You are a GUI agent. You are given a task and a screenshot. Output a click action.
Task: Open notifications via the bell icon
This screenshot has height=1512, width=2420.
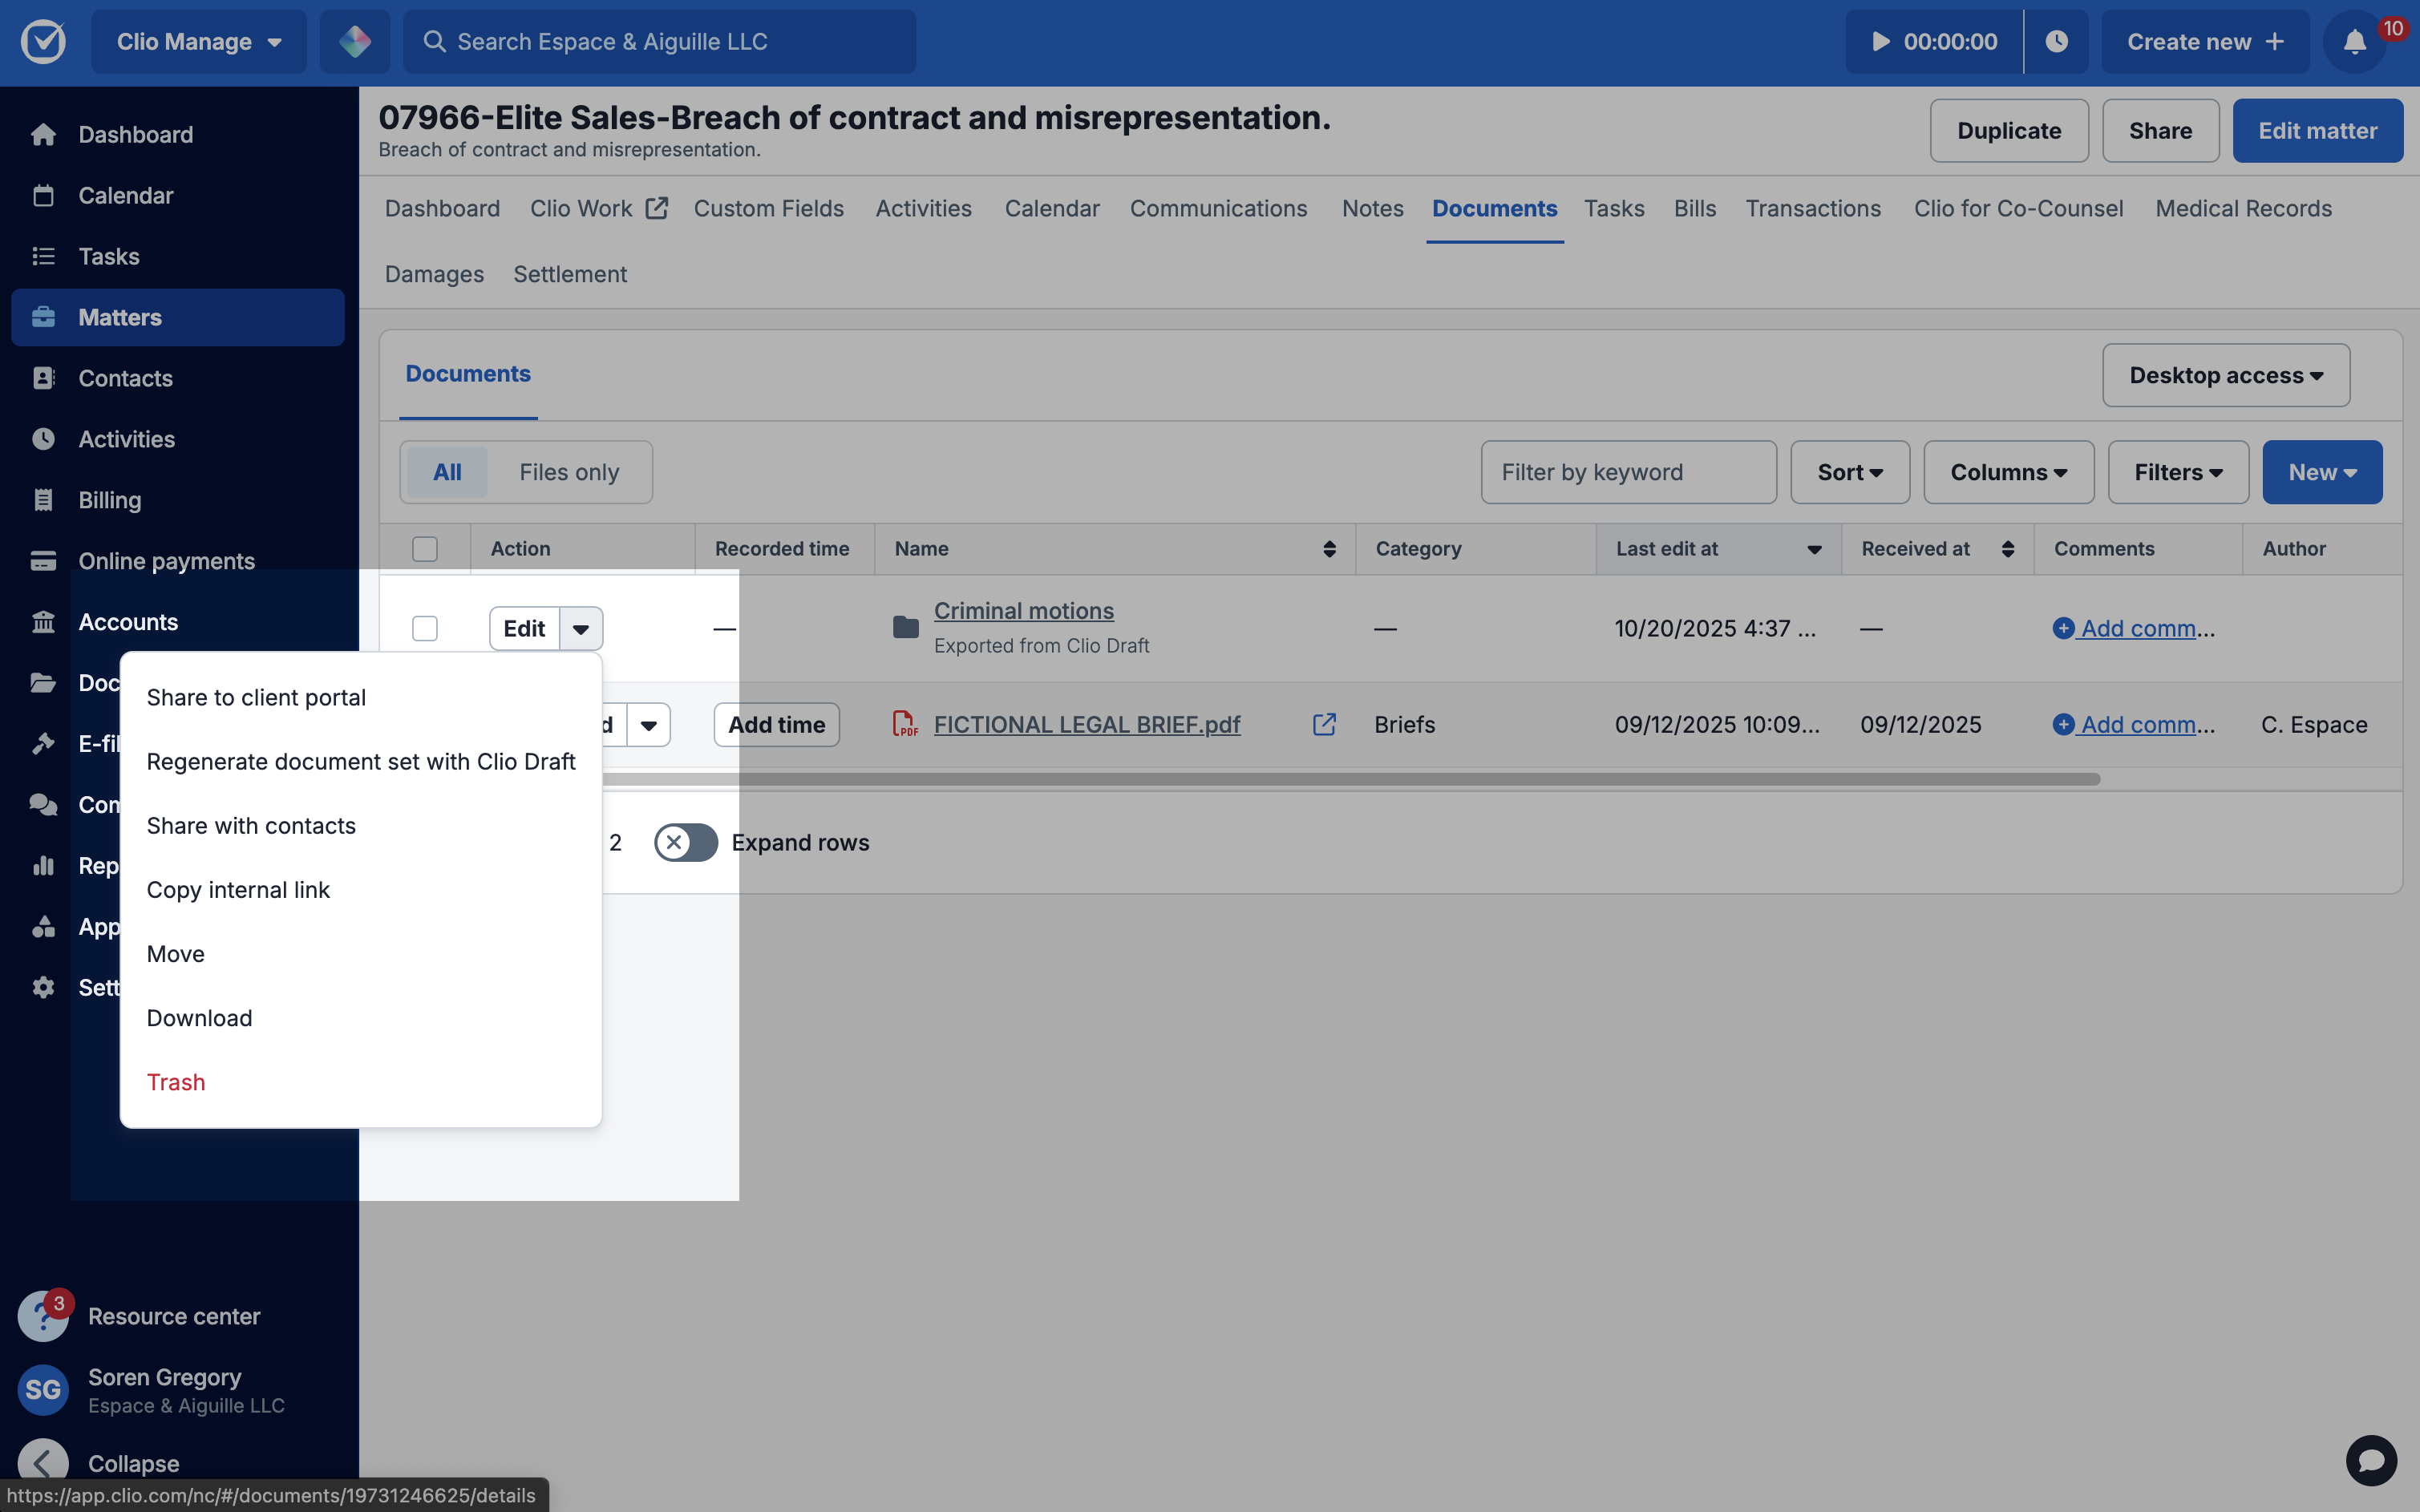(x=2355, y=41)
